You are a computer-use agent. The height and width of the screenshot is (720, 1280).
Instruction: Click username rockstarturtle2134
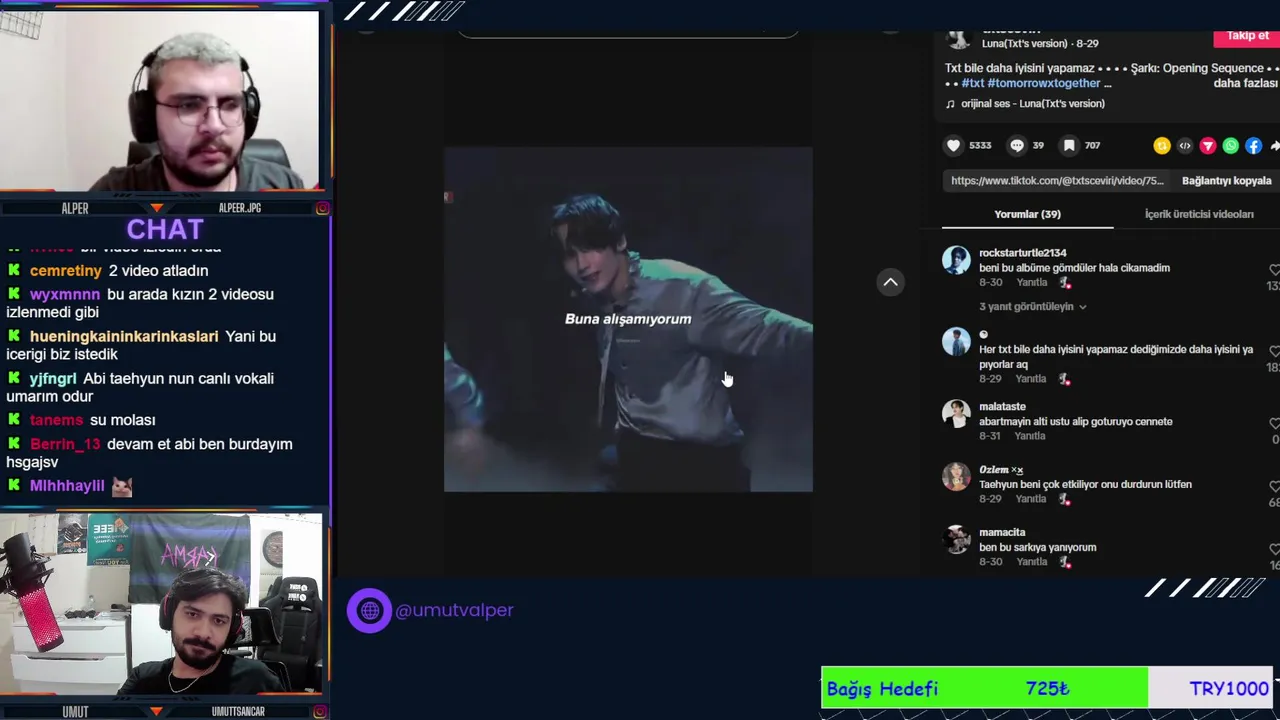click(1022, 253)
